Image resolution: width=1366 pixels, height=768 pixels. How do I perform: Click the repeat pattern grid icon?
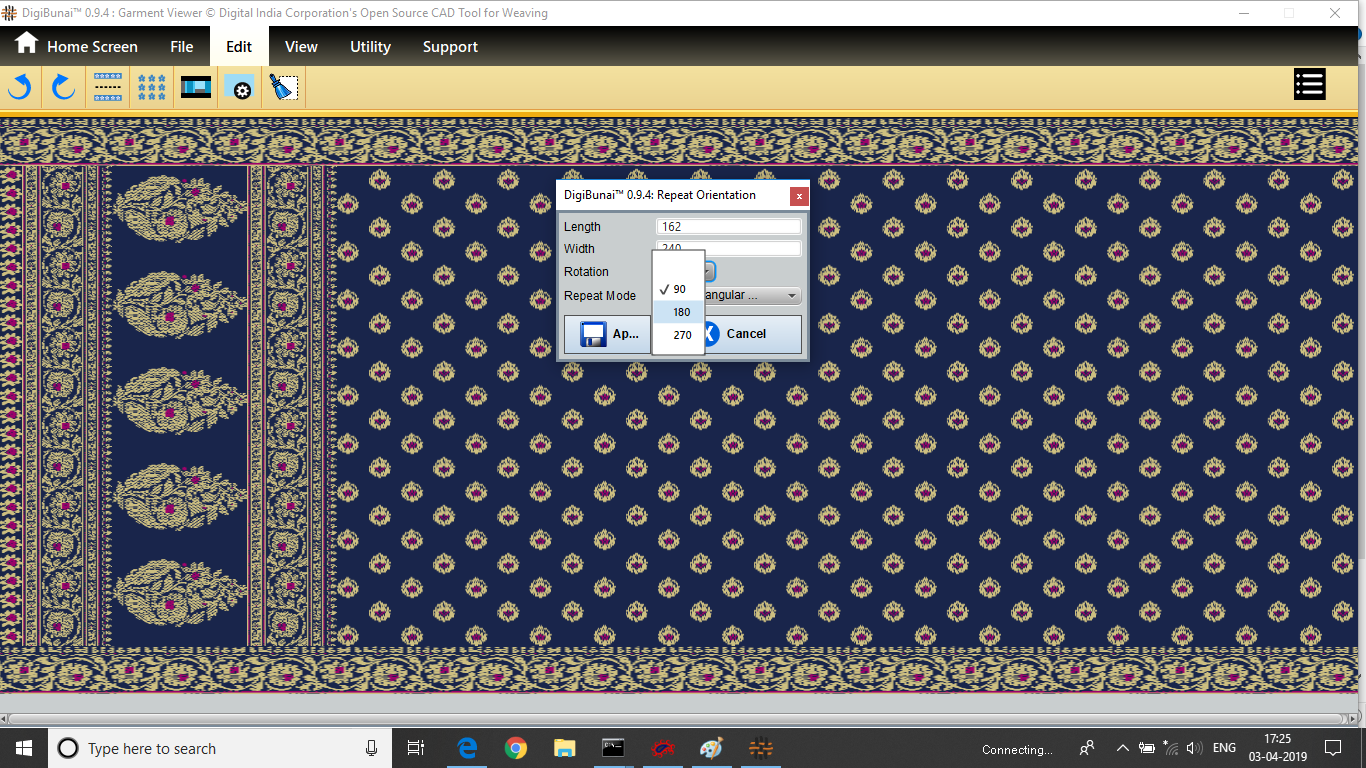pos(152,88)
